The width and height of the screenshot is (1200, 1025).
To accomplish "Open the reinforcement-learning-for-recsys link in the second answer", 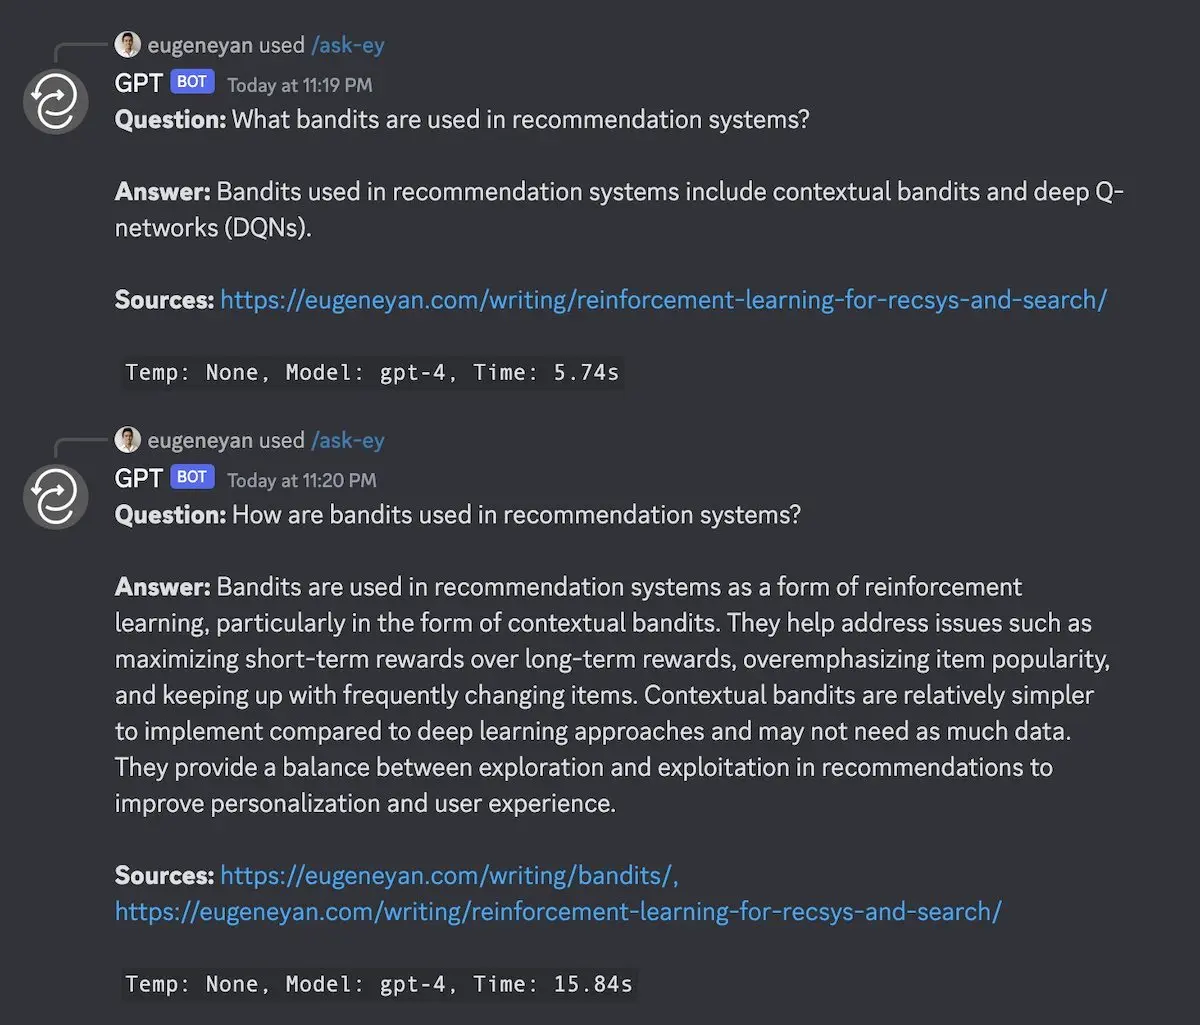I will point(558,912).
